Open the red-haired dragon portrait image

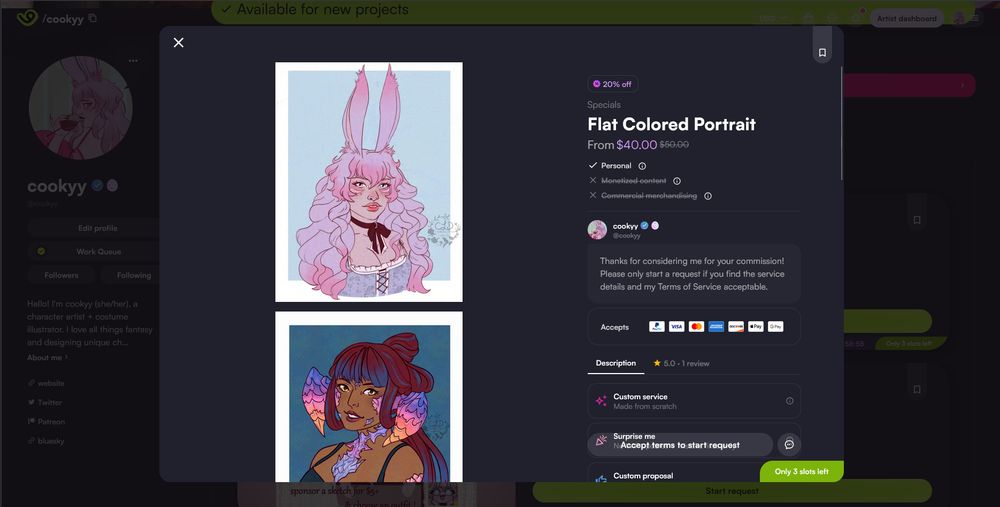[369, 397]
